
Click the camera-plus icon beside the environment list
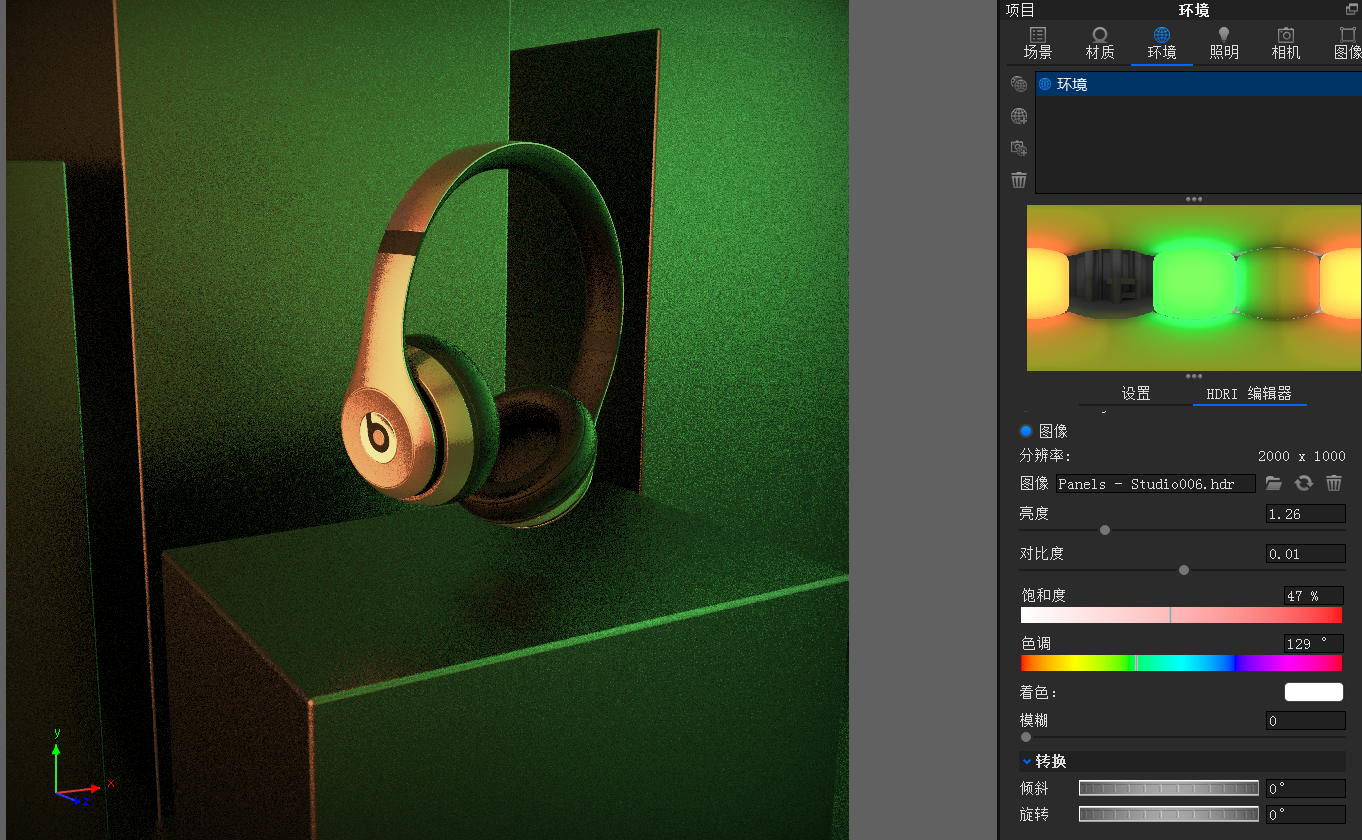[x=1019, y=148]
